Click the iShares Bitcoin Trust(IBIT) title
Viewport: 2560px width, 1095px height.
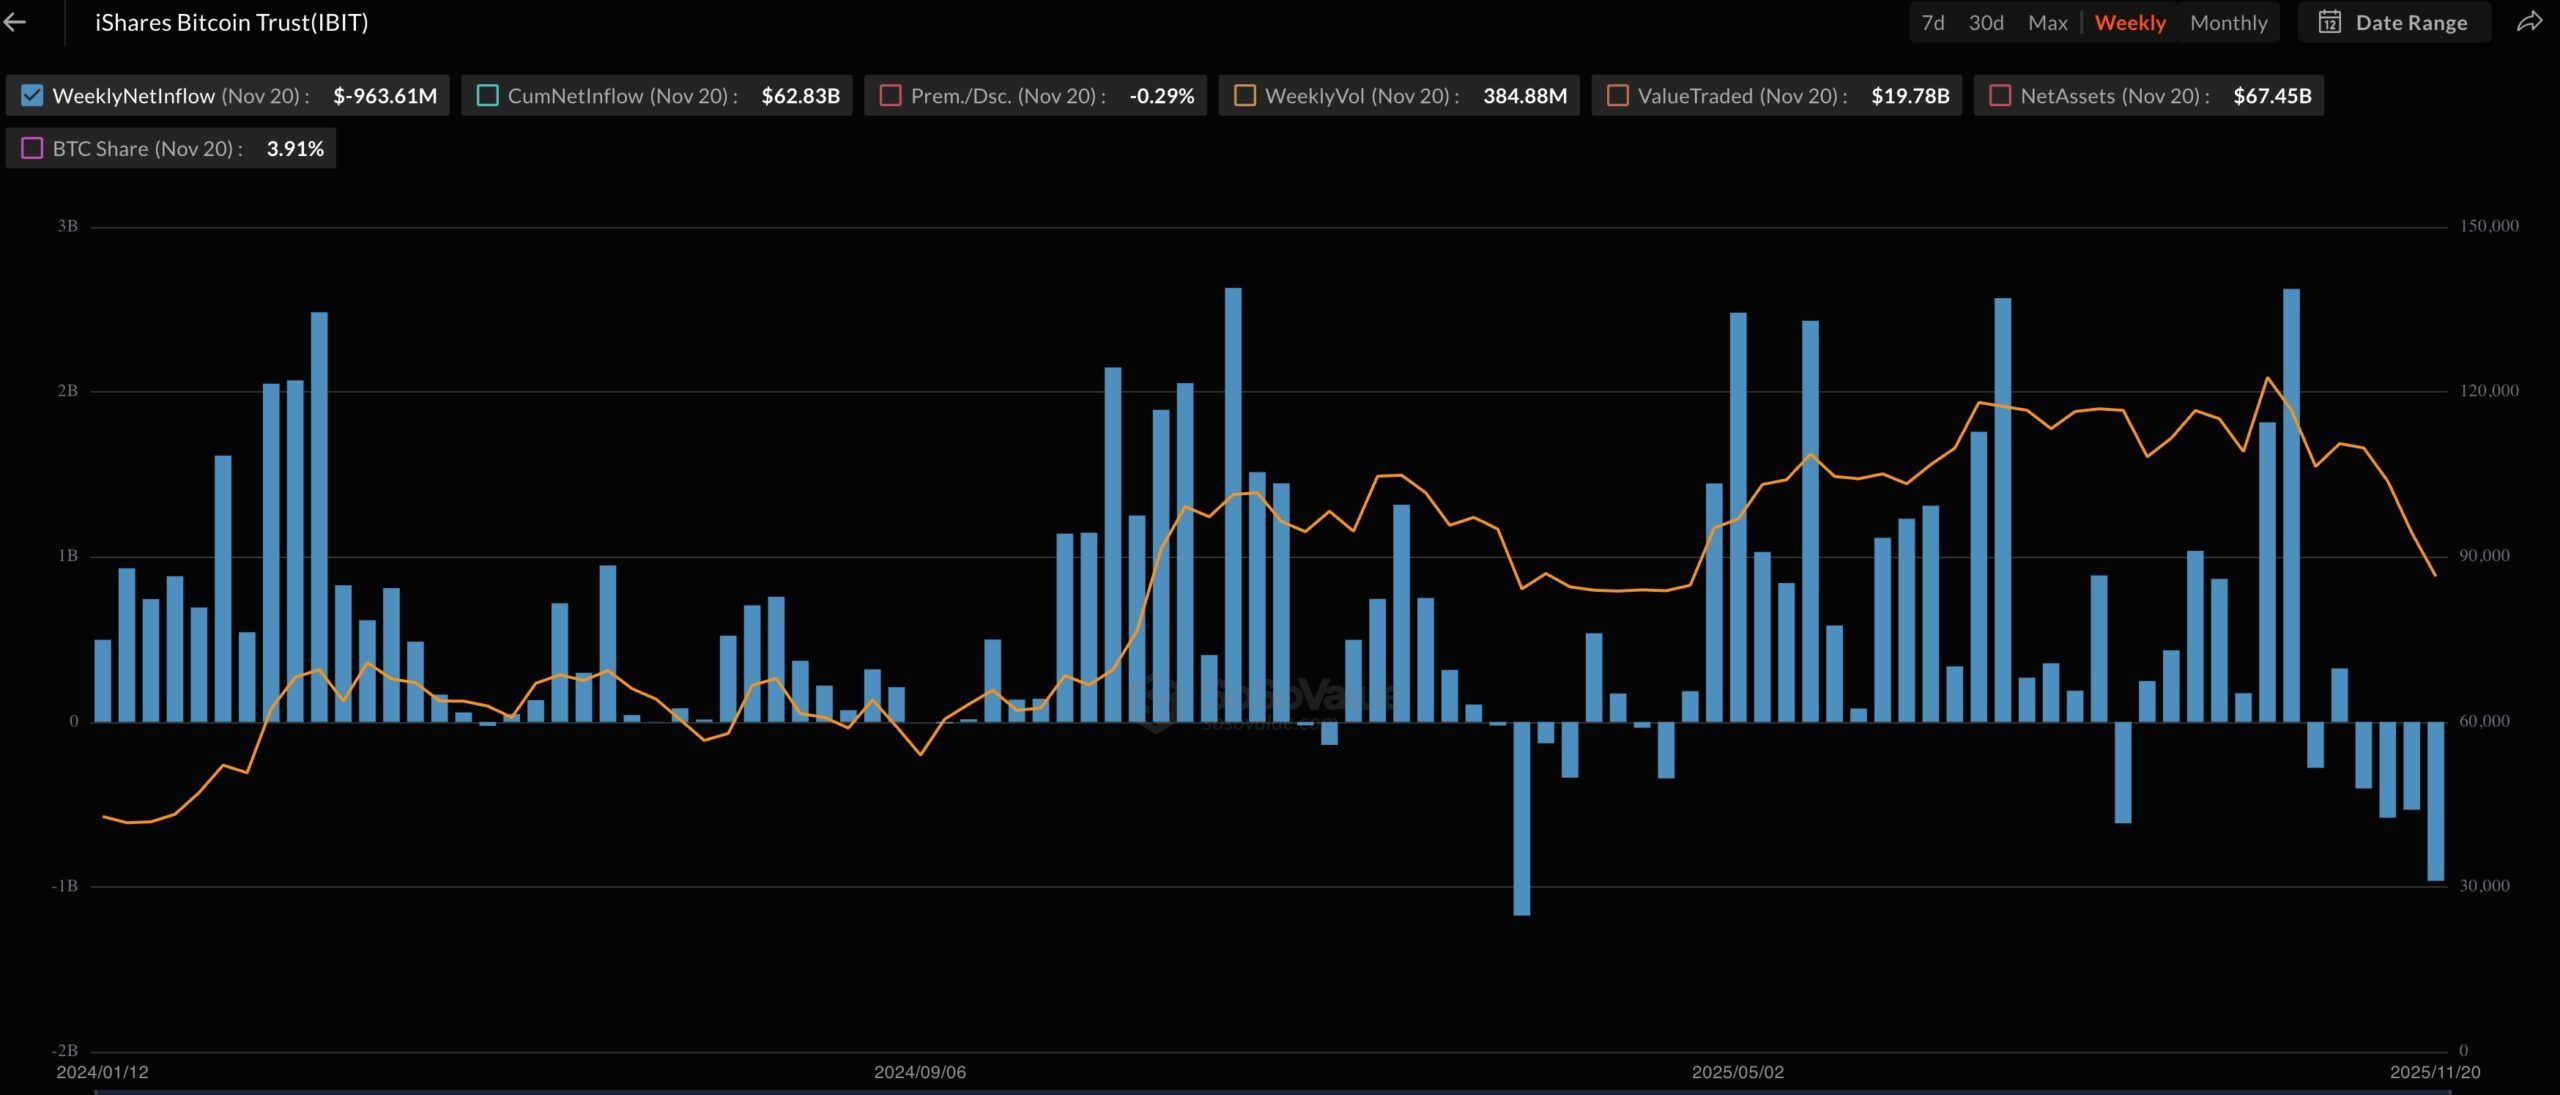pos(231,22)
